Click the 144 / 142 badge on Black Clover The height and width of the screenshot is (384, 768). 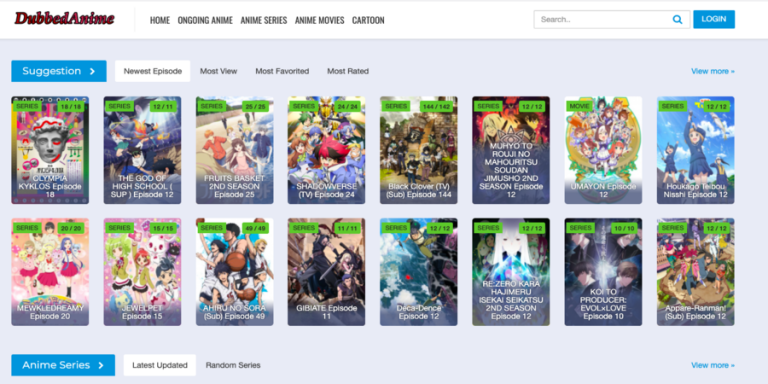436,106
